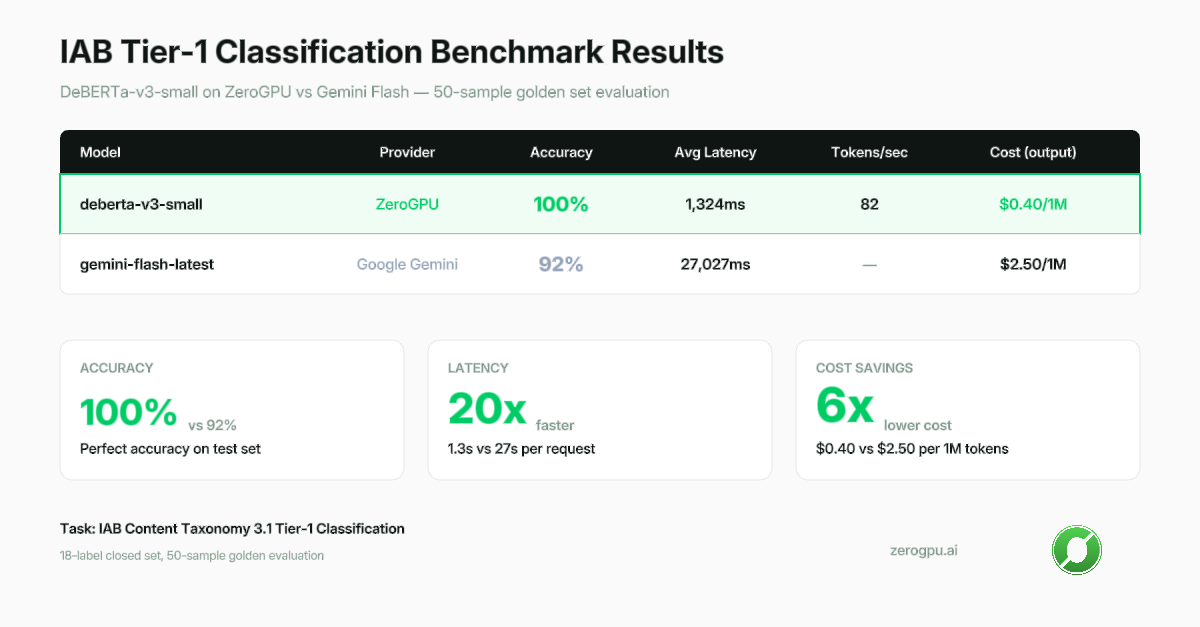1200x627 pixels.
Task: Click the $0.40/1M cost value
Action: click(1033, 204)
